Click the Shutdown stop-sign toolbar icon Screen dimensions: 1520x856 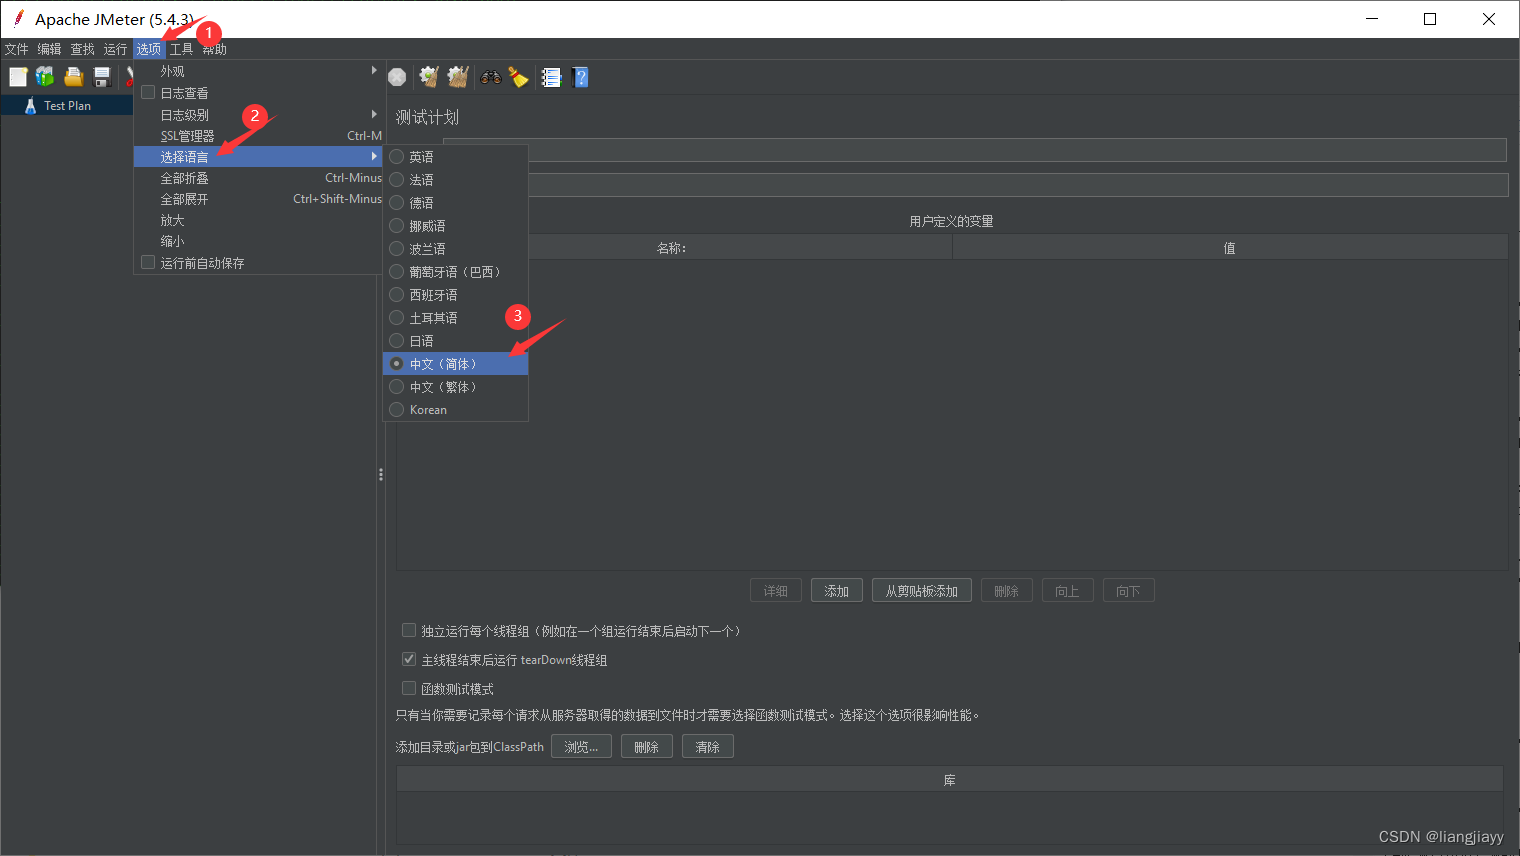tap(397, 77)
